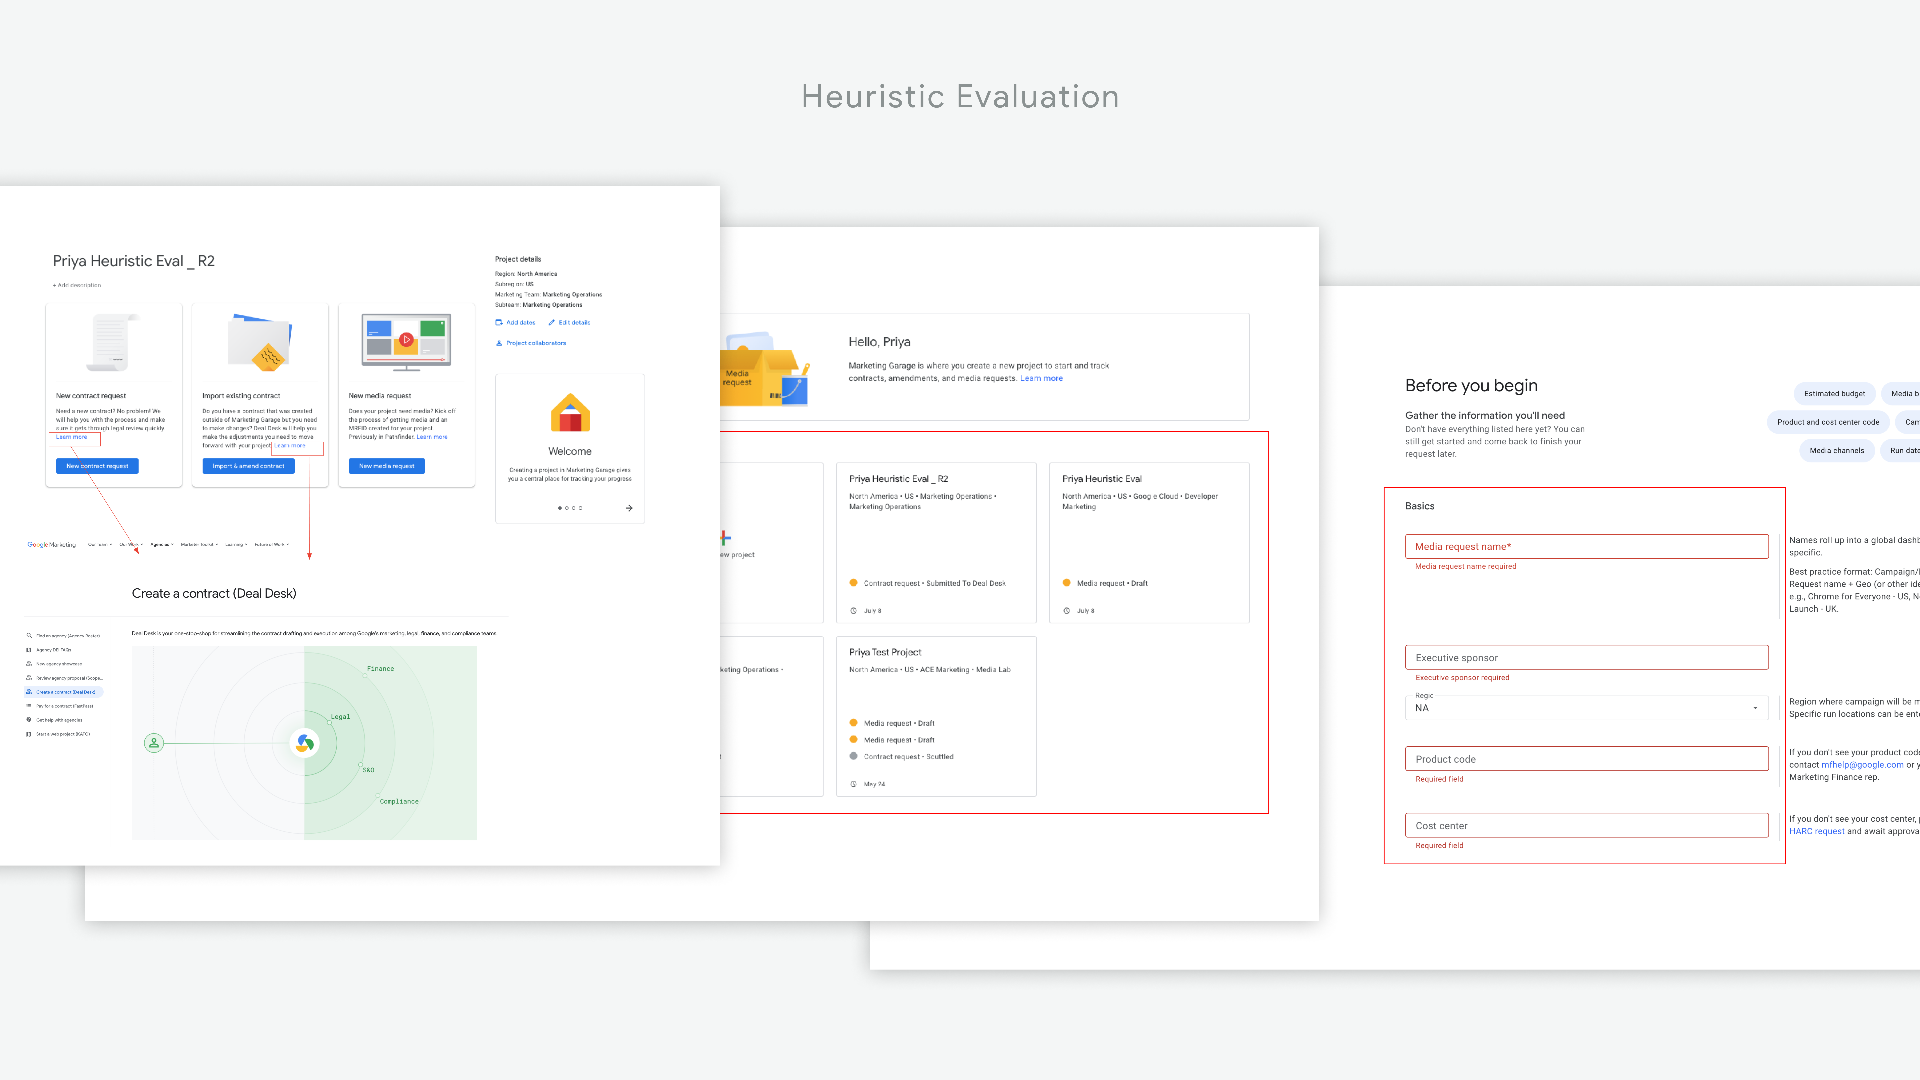Open Learn more in Import existing contract card
The width and height of the screenshot is (1920, 1080).
point(290,446)
